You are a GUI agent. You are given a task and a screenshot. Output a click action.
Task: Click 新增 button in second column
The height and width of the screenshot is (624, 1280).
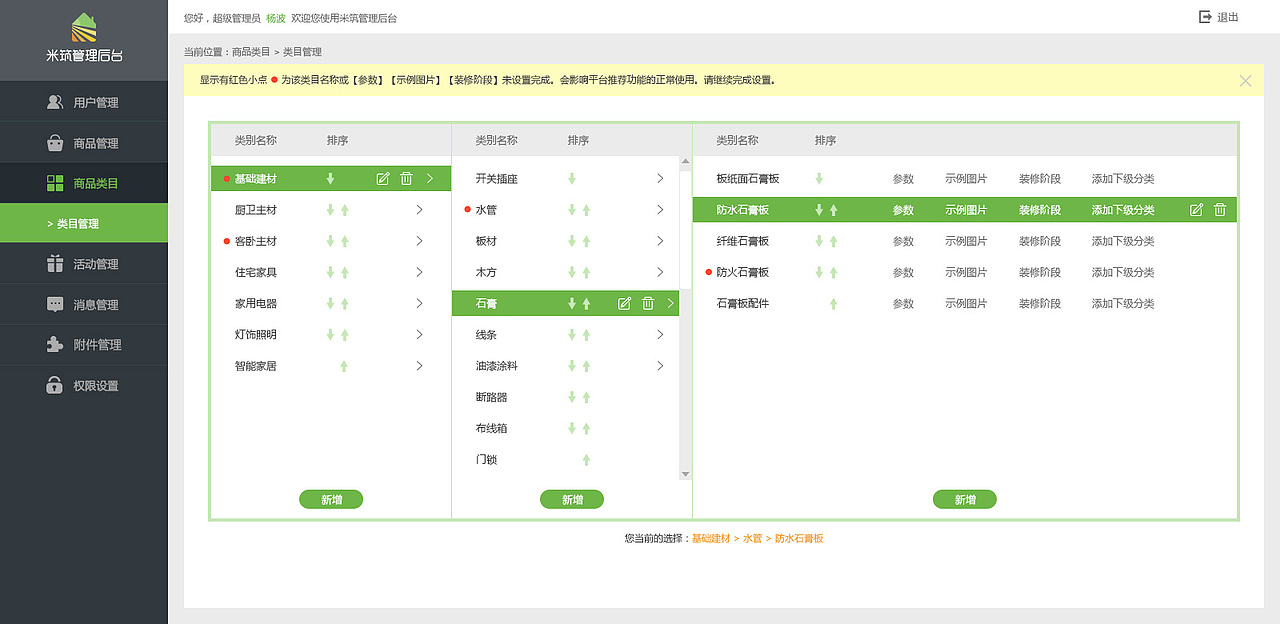point(572,500)
